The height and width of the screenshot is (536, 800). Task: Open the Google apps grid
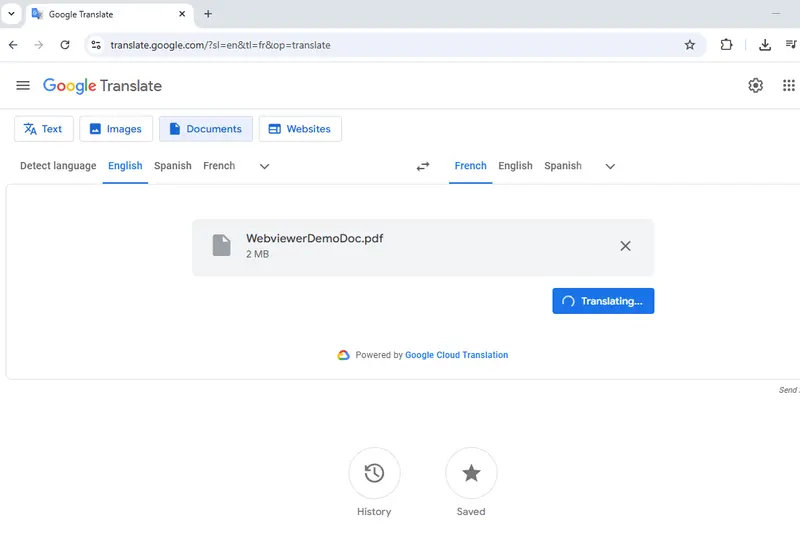click(789, 85)
